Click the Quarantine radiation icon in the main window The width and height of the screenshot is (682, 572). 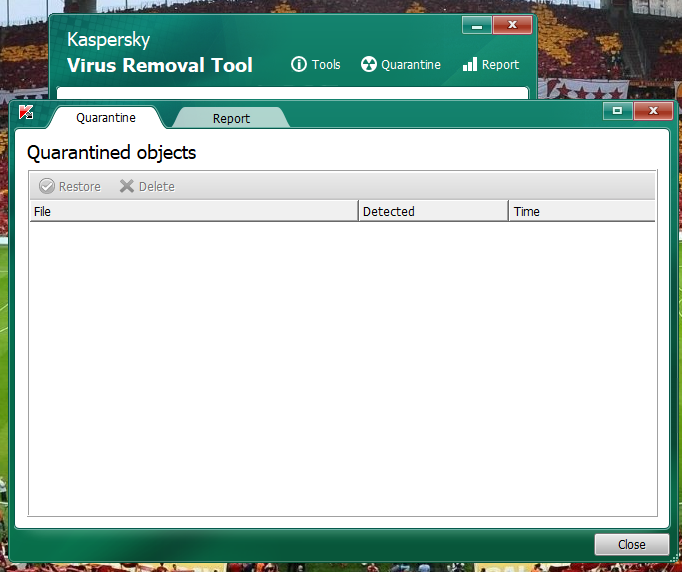point(368,64)
